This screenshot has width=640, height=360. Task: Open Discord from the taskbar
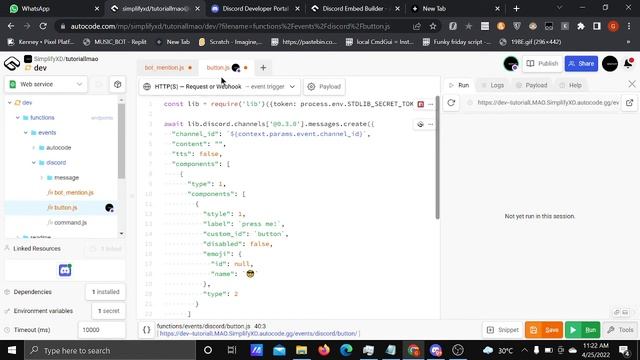pos(436,350)
